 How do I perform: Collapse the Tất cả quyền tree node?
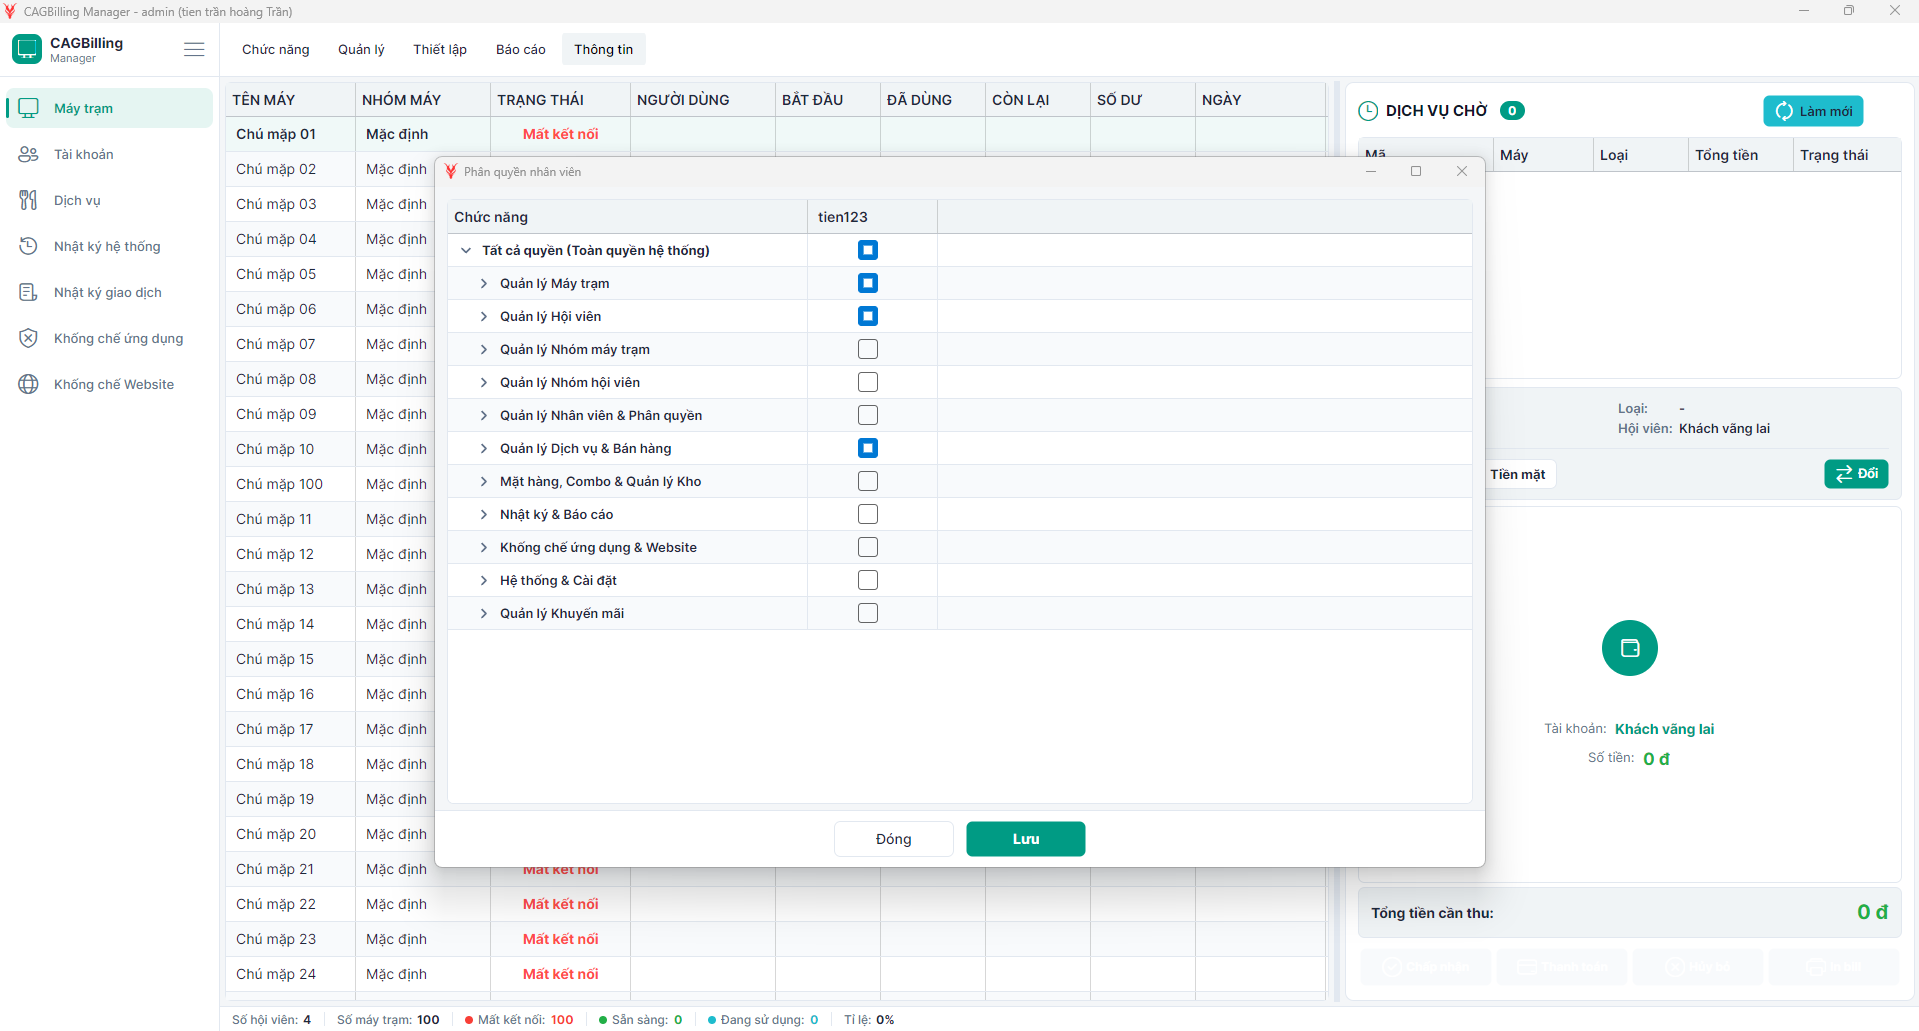click(x=466, y=250)
